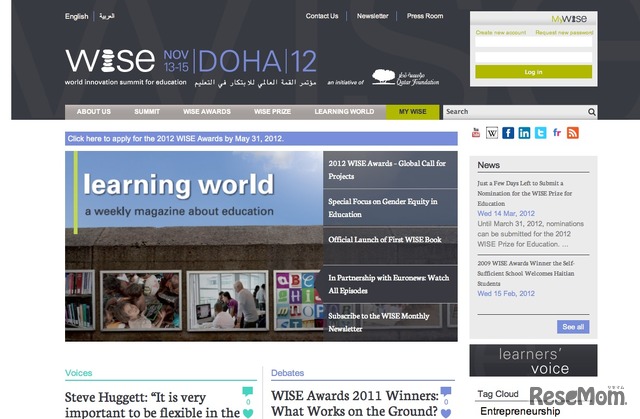Open the Contact Us link
640x419 pixels.
322,16
